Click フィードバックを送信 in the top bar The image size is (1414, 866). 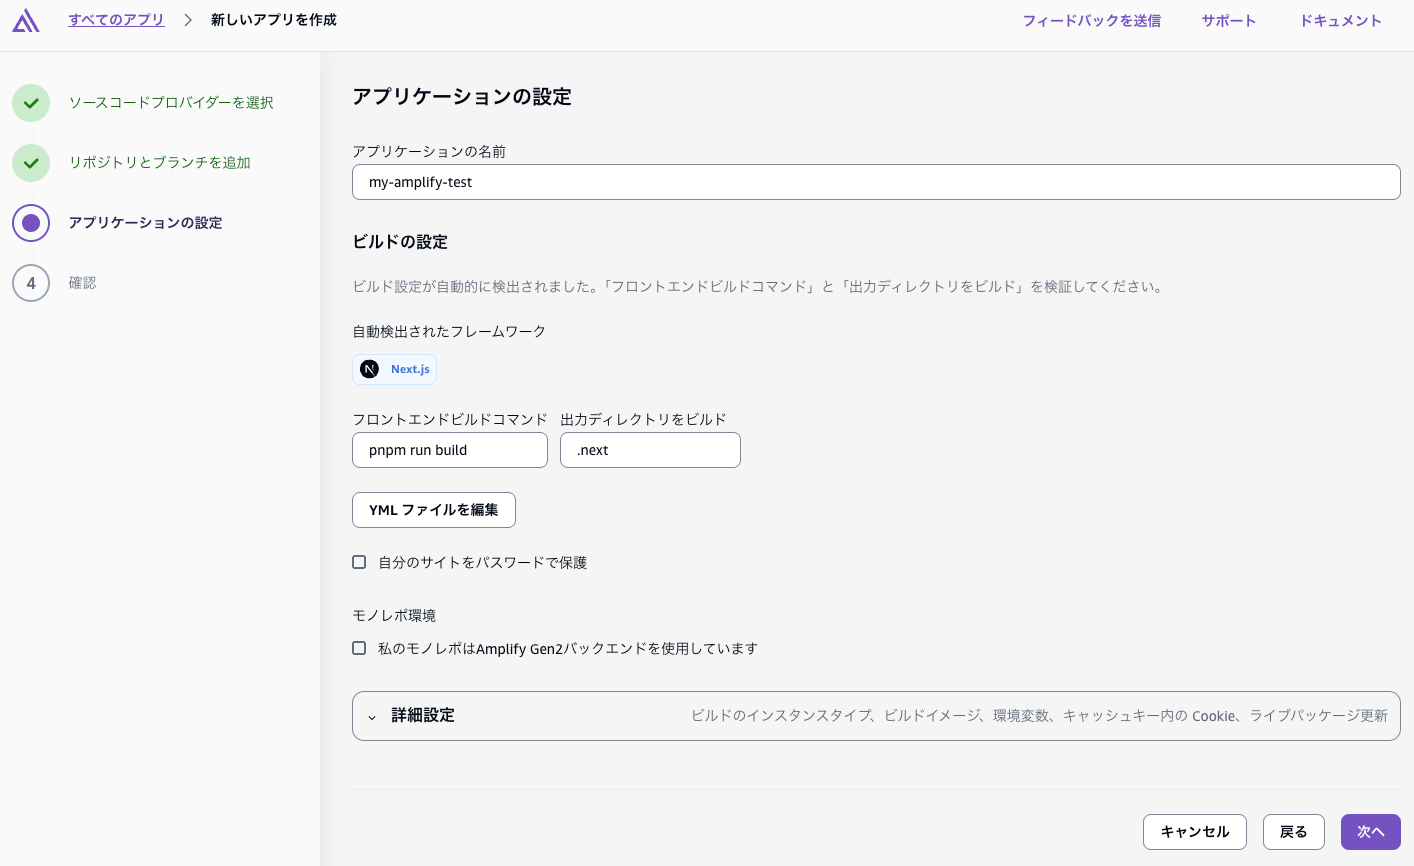1092,20
